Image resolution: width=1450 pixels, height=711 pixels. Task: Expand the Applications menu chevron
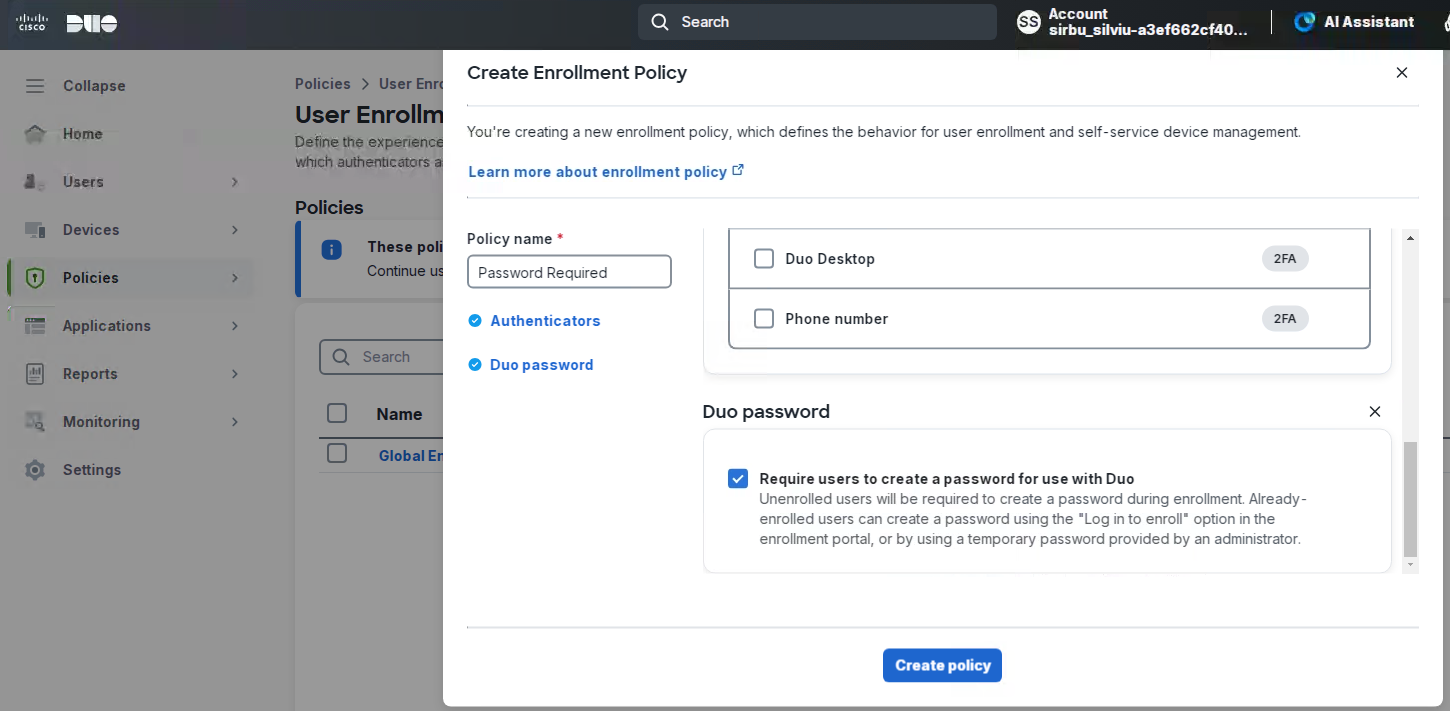coord(235,326)
